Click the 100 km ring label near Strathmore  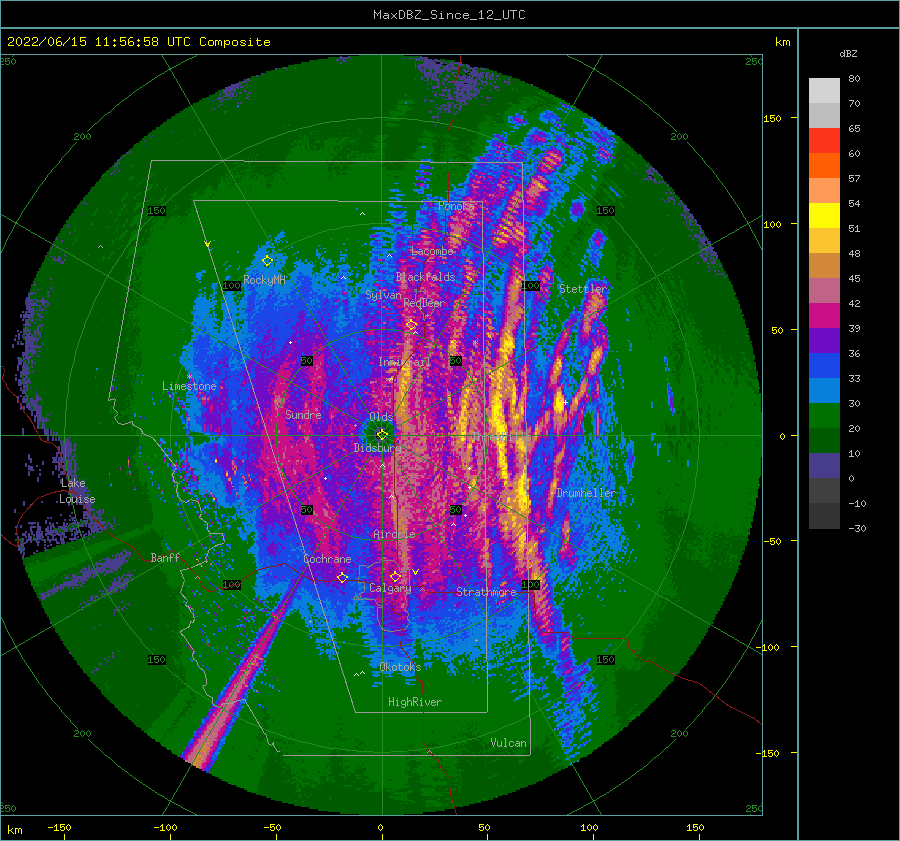pyautogui.click(x=531, y=584)
